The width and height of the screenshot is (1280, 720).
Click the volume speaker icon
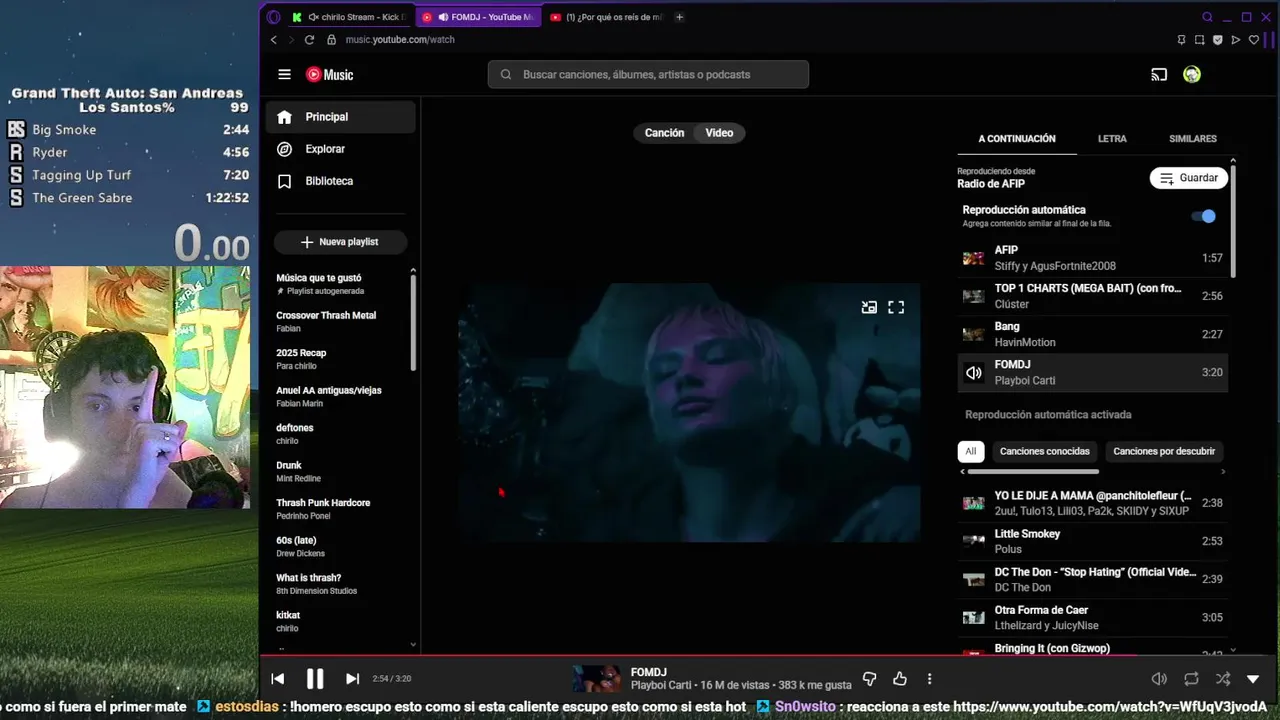1159,679
